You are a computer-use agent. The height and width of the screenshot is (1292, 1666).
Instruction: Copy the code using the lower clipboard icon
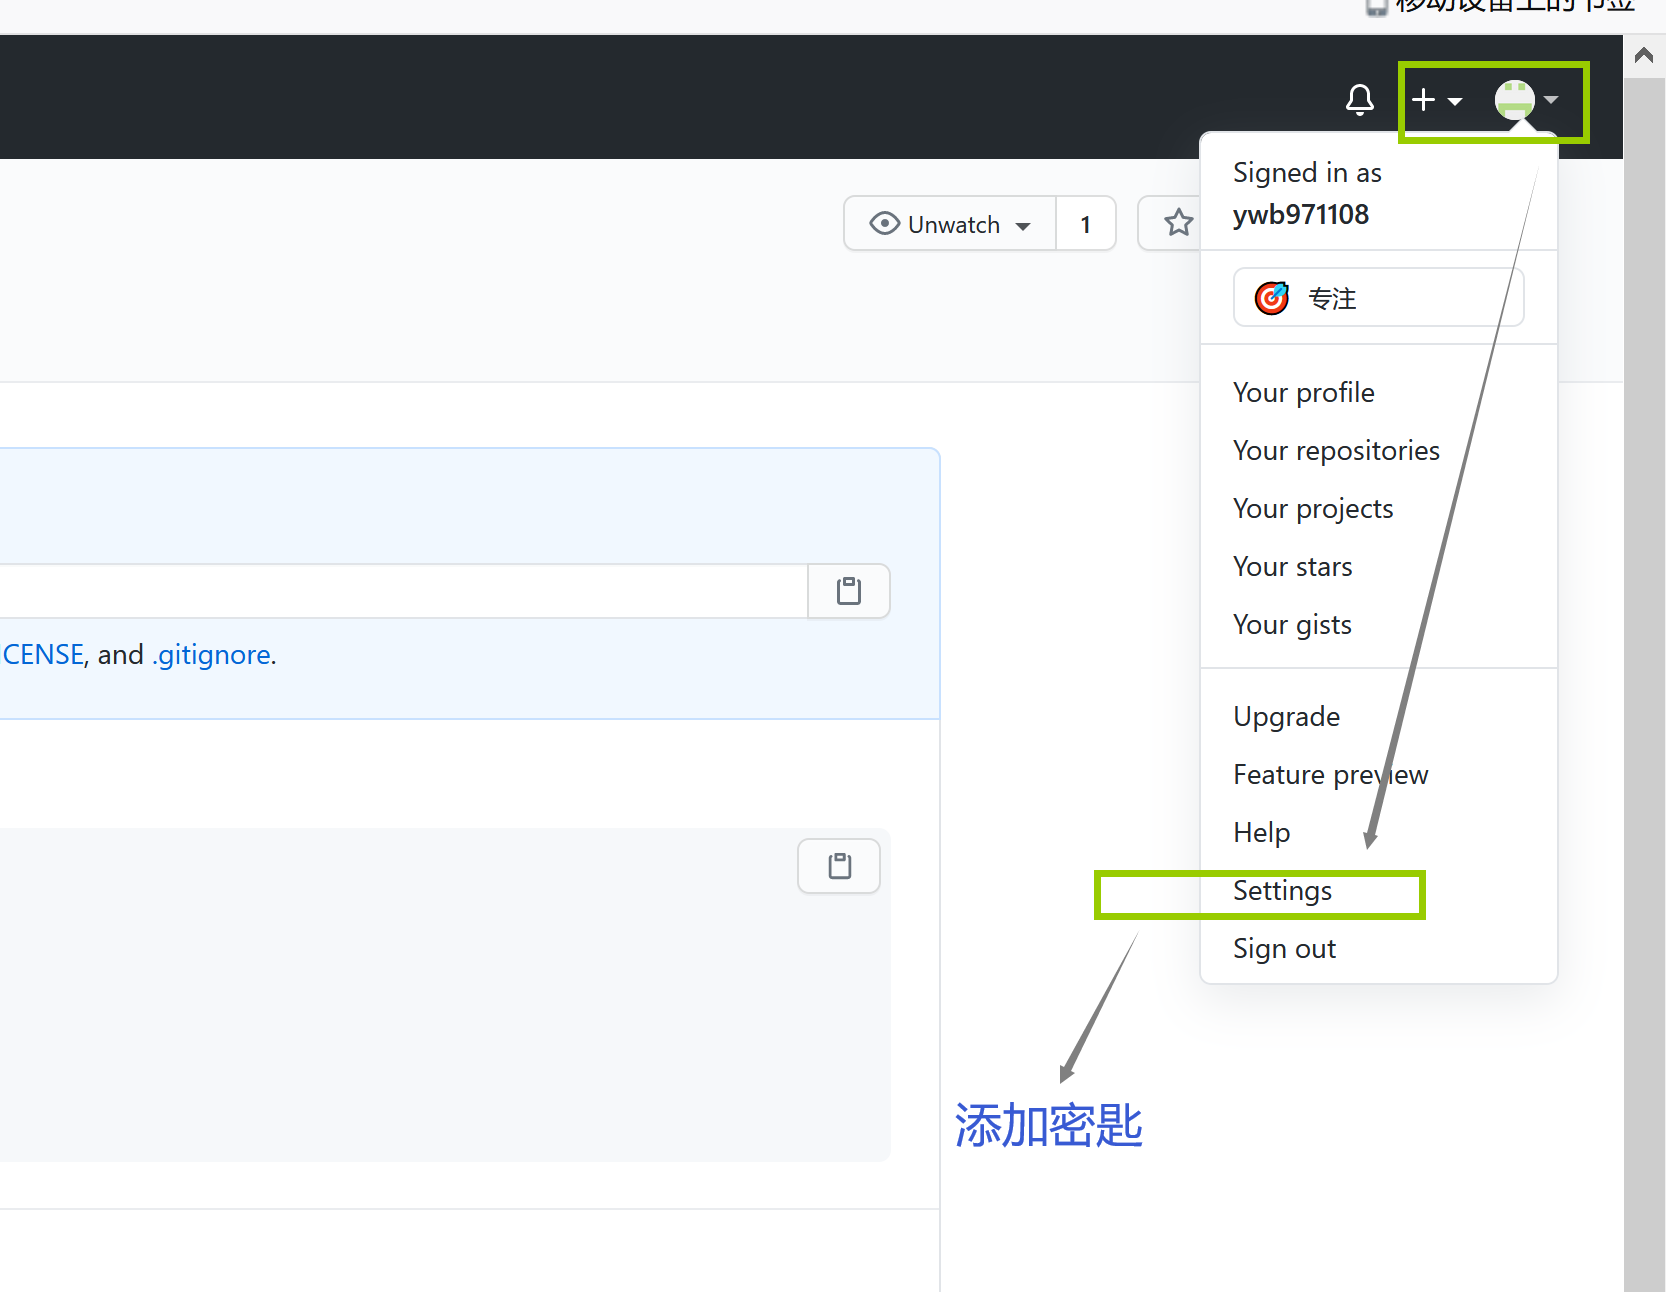coord(838,865)
